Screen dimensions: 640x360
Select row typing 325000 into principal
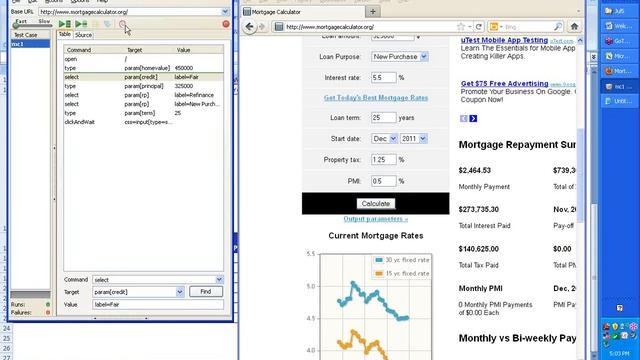143,86
